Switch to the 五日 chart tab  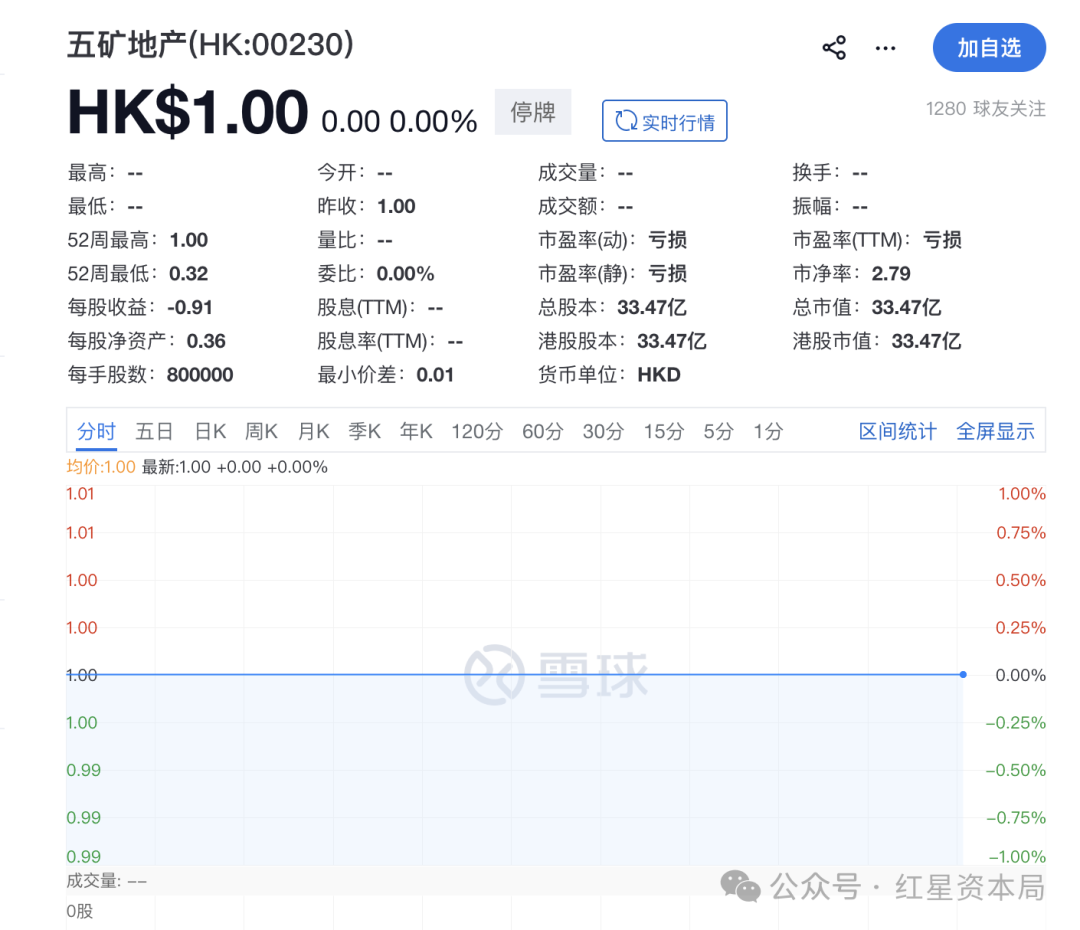pos(154,432)
